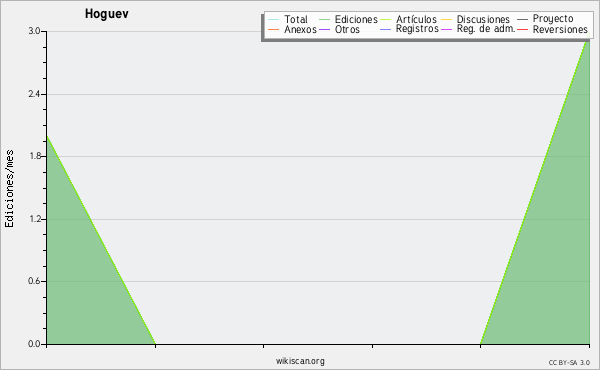This screenshot has width=600, height=370.
Task: Click the Proyecto gray legend line
Action: [522, 19]
